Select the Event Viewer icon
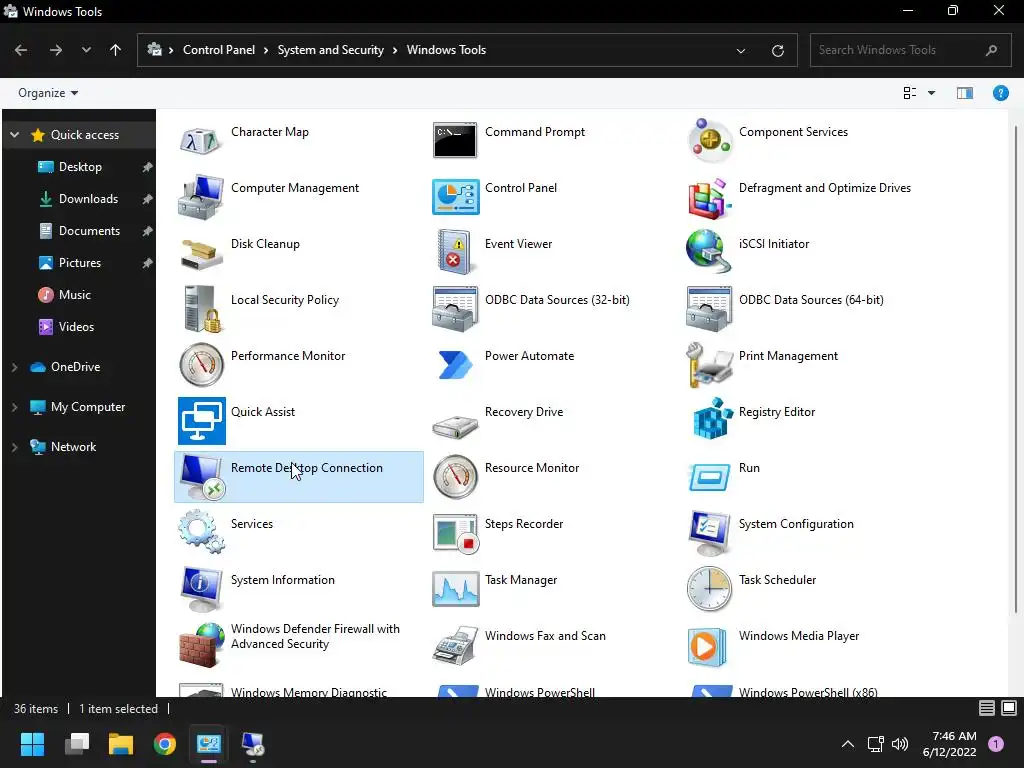 click(455, 252)
